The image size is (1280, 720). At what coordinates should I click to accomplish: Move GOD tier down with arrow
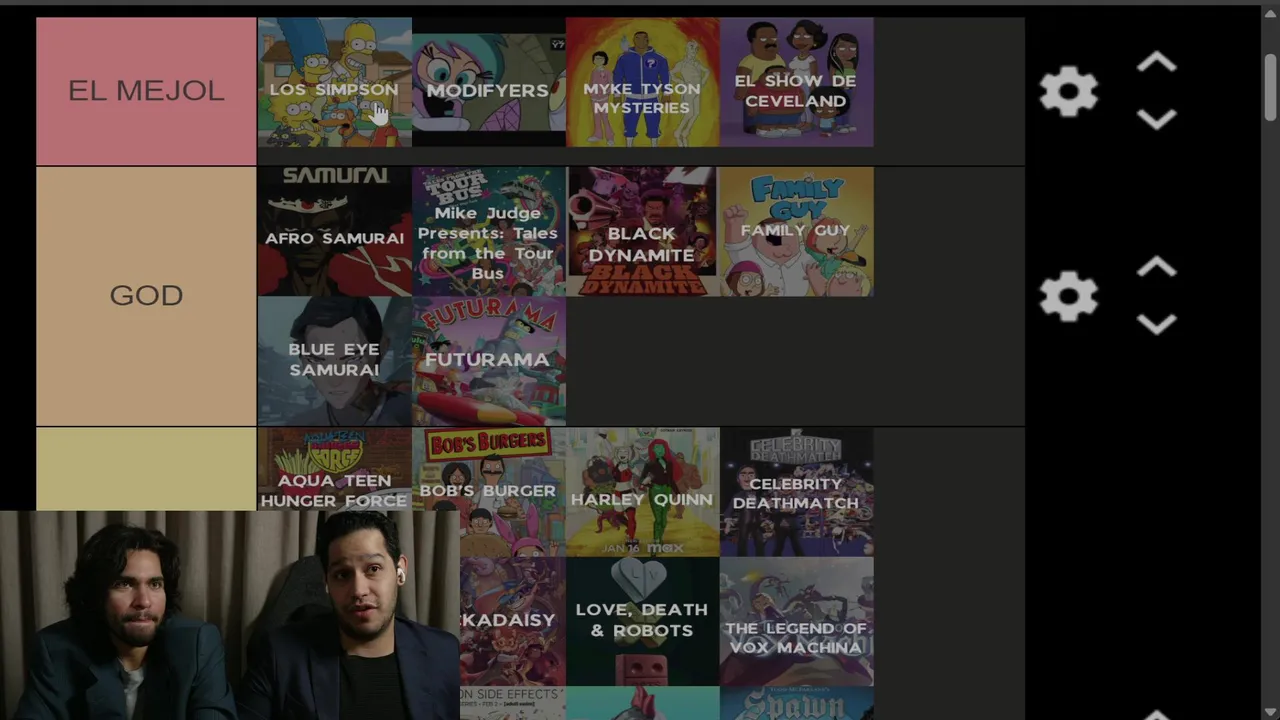[1157, 324]
